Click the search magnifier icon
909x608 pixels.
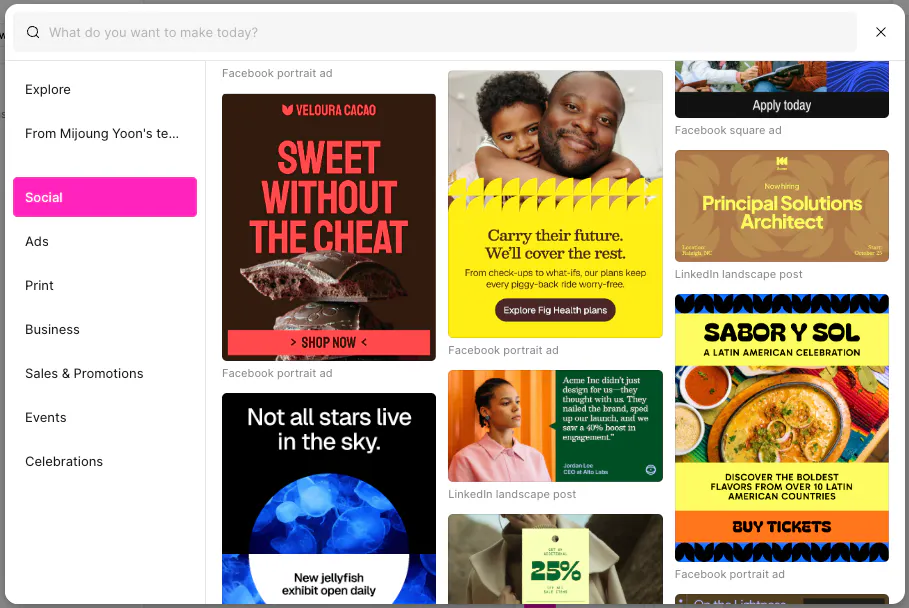[33, 32]
